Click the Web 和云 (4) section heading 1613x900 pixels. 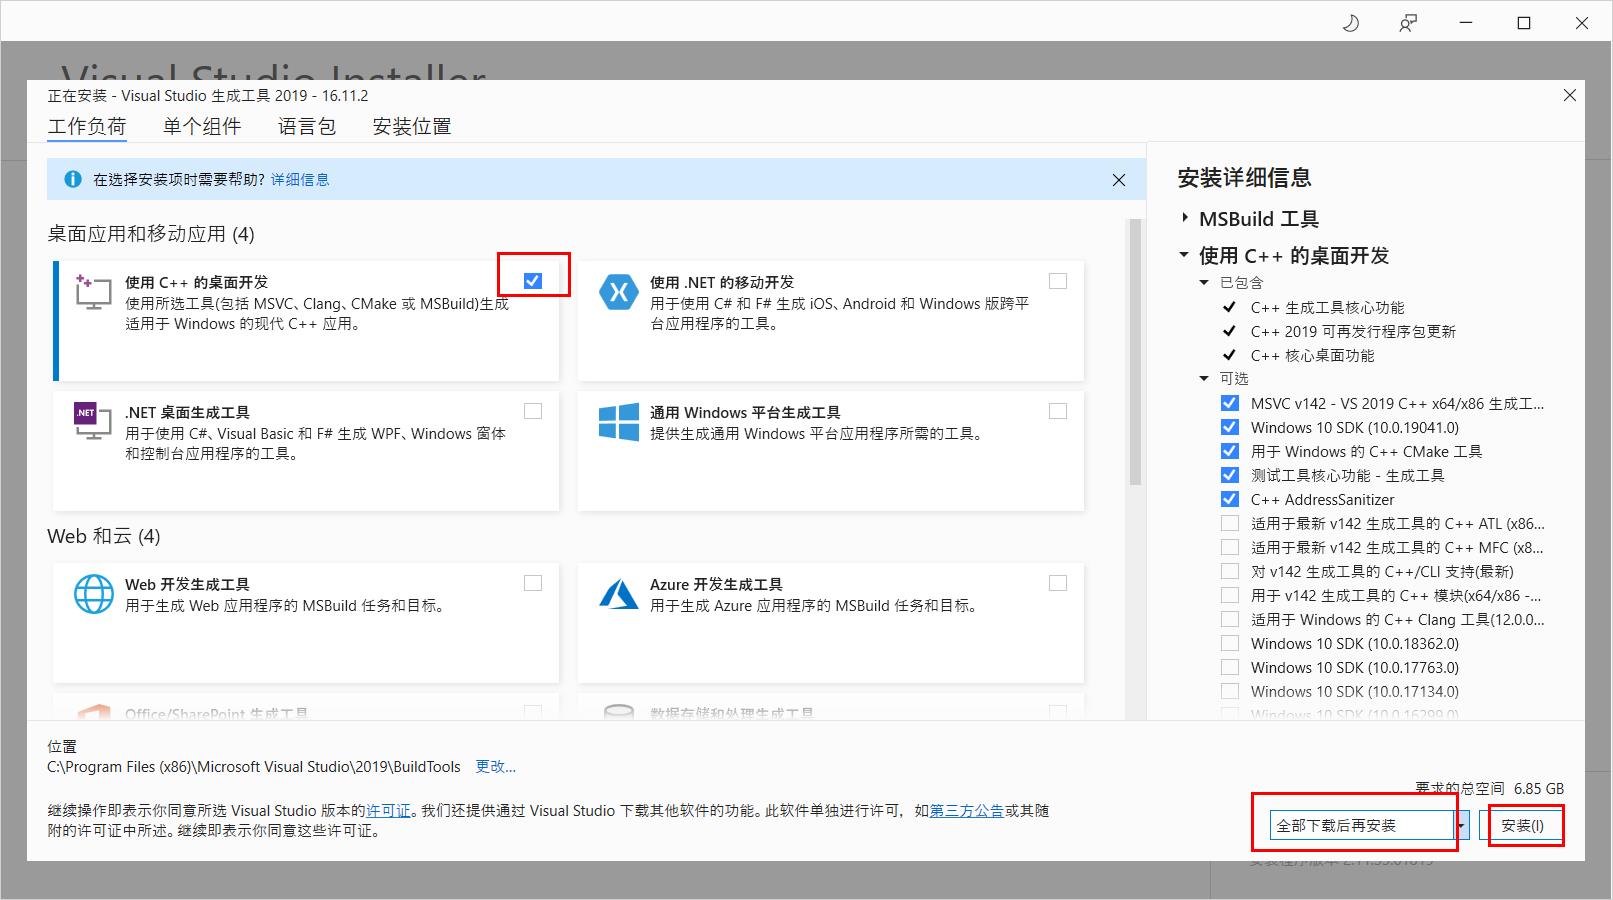(x=104, y=536)
